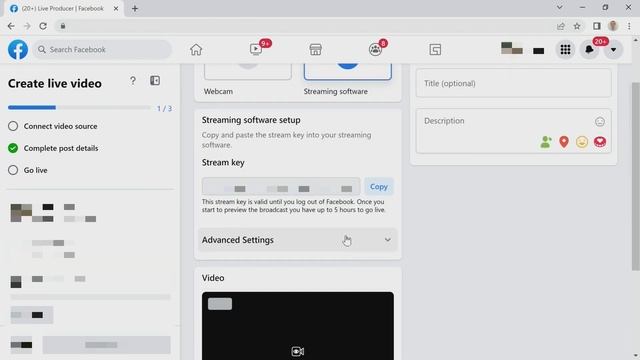Open Marketplace storefront icon

pyautogui.click(x=316, y=49)
